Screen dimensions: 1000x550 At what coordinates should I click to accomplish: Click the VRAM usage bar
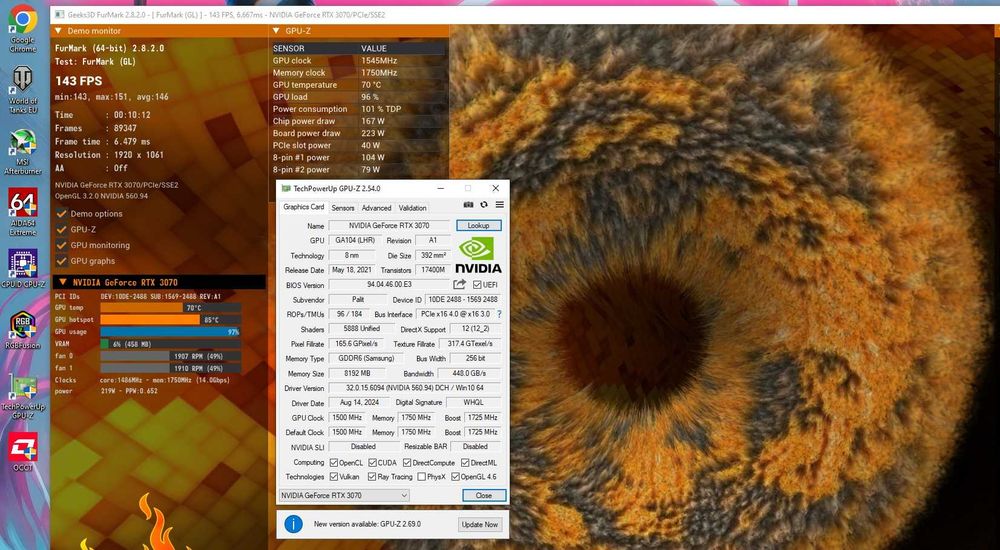click(170, 344)
